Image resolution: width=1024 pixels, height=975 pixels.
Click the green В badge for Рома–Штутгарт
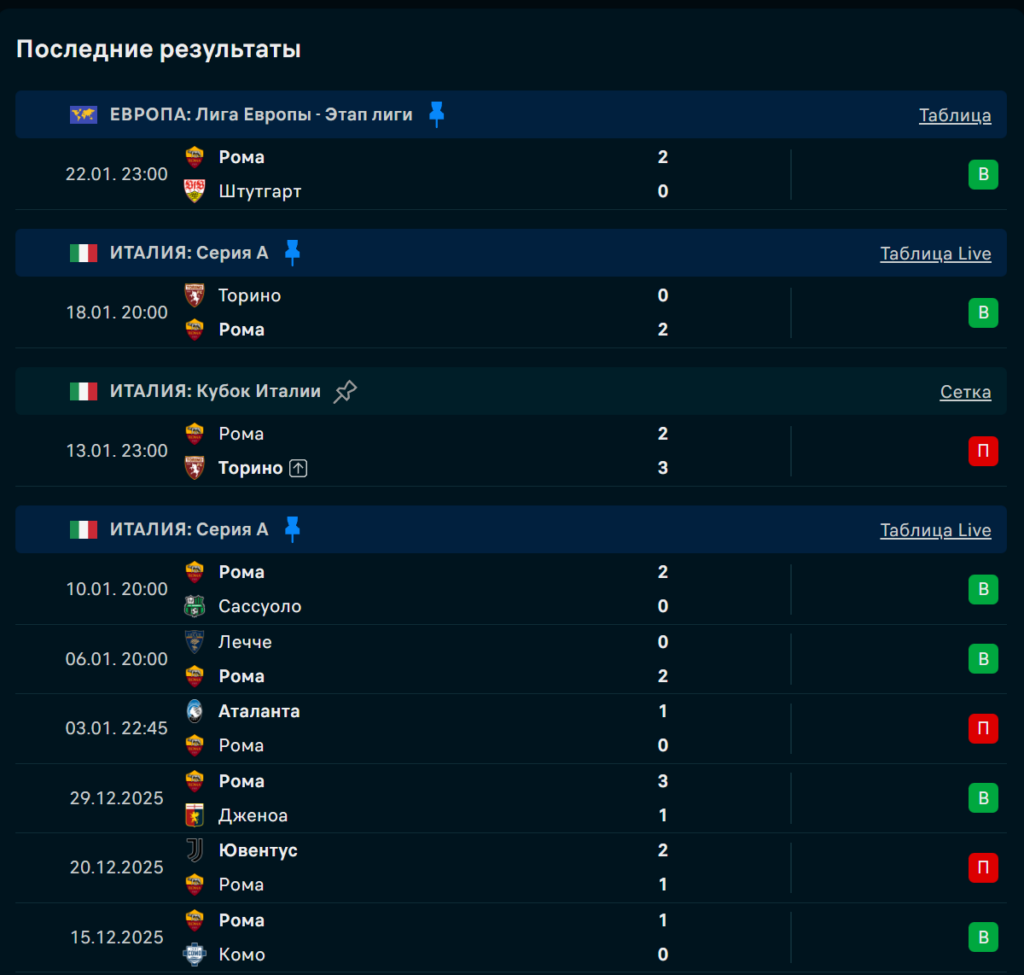coord(983,175)
